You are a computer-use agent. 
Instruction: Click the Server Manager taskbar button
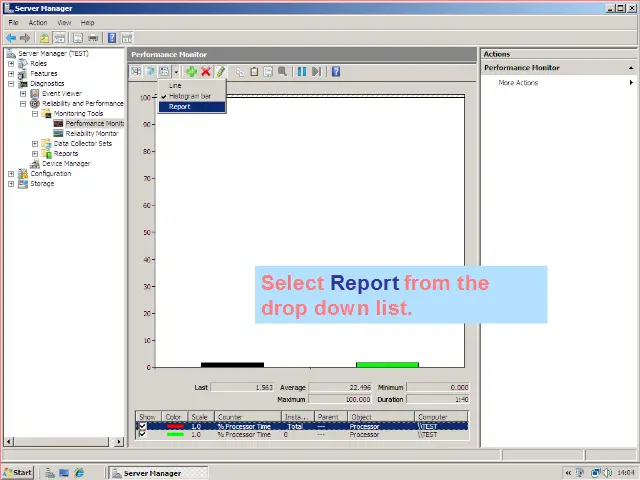click(159, 473)
